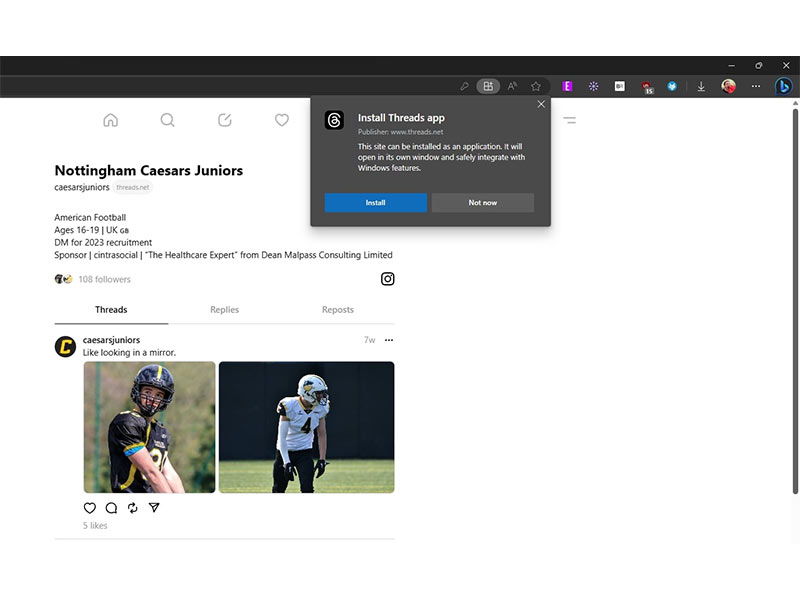Switch to the Replies tab

[224, 310]
